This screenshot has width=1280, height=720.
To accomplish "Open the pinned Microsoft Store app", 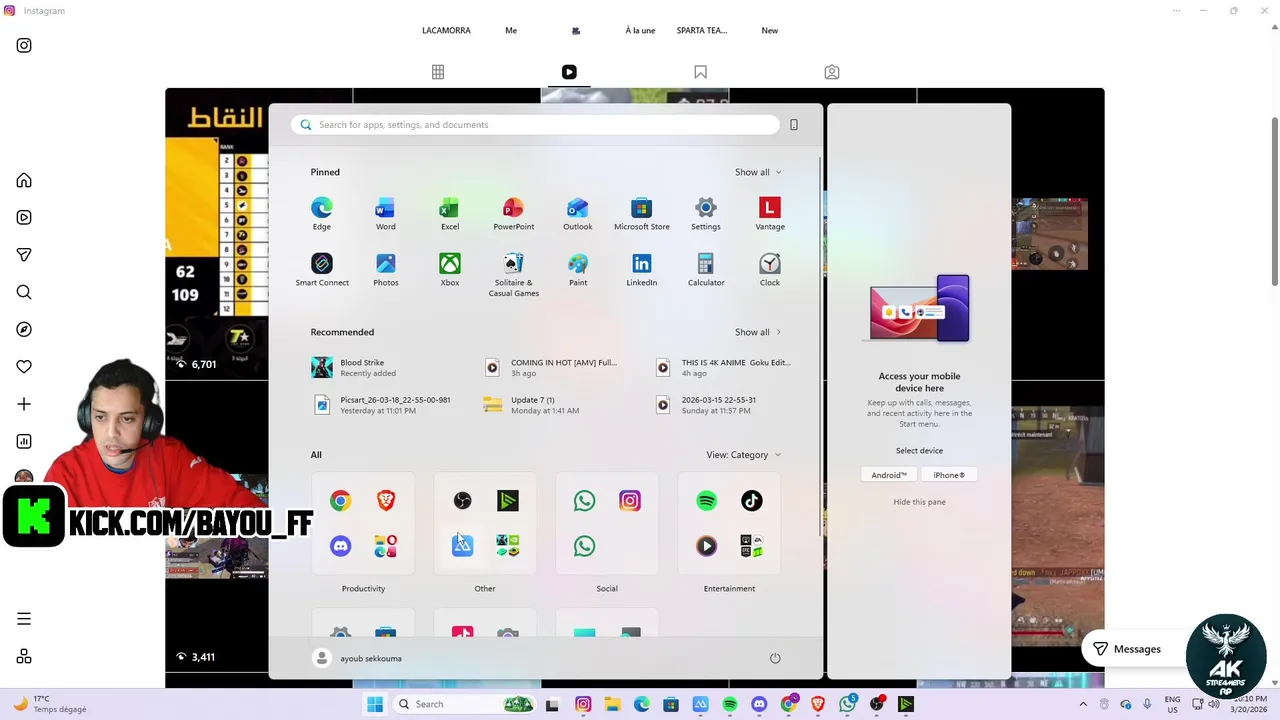I will pos(641,213).
